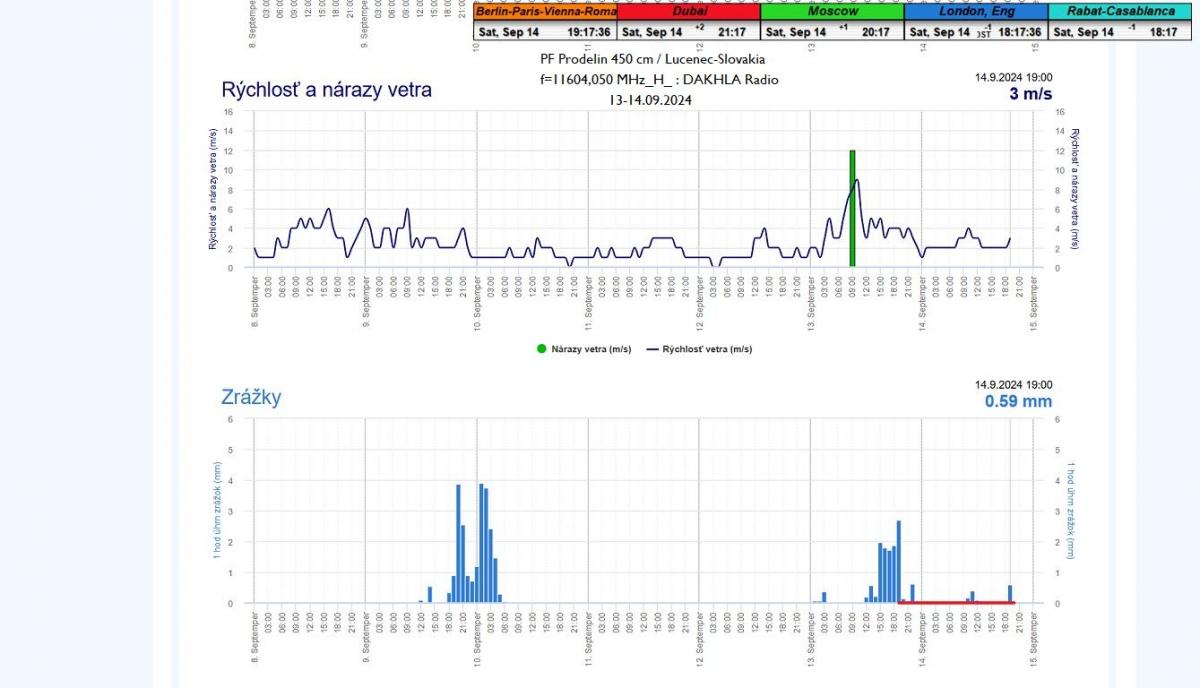Select the green Moscow clock tab
The width and height of the screenshot is (1200, 688).
tap(832, 12)
